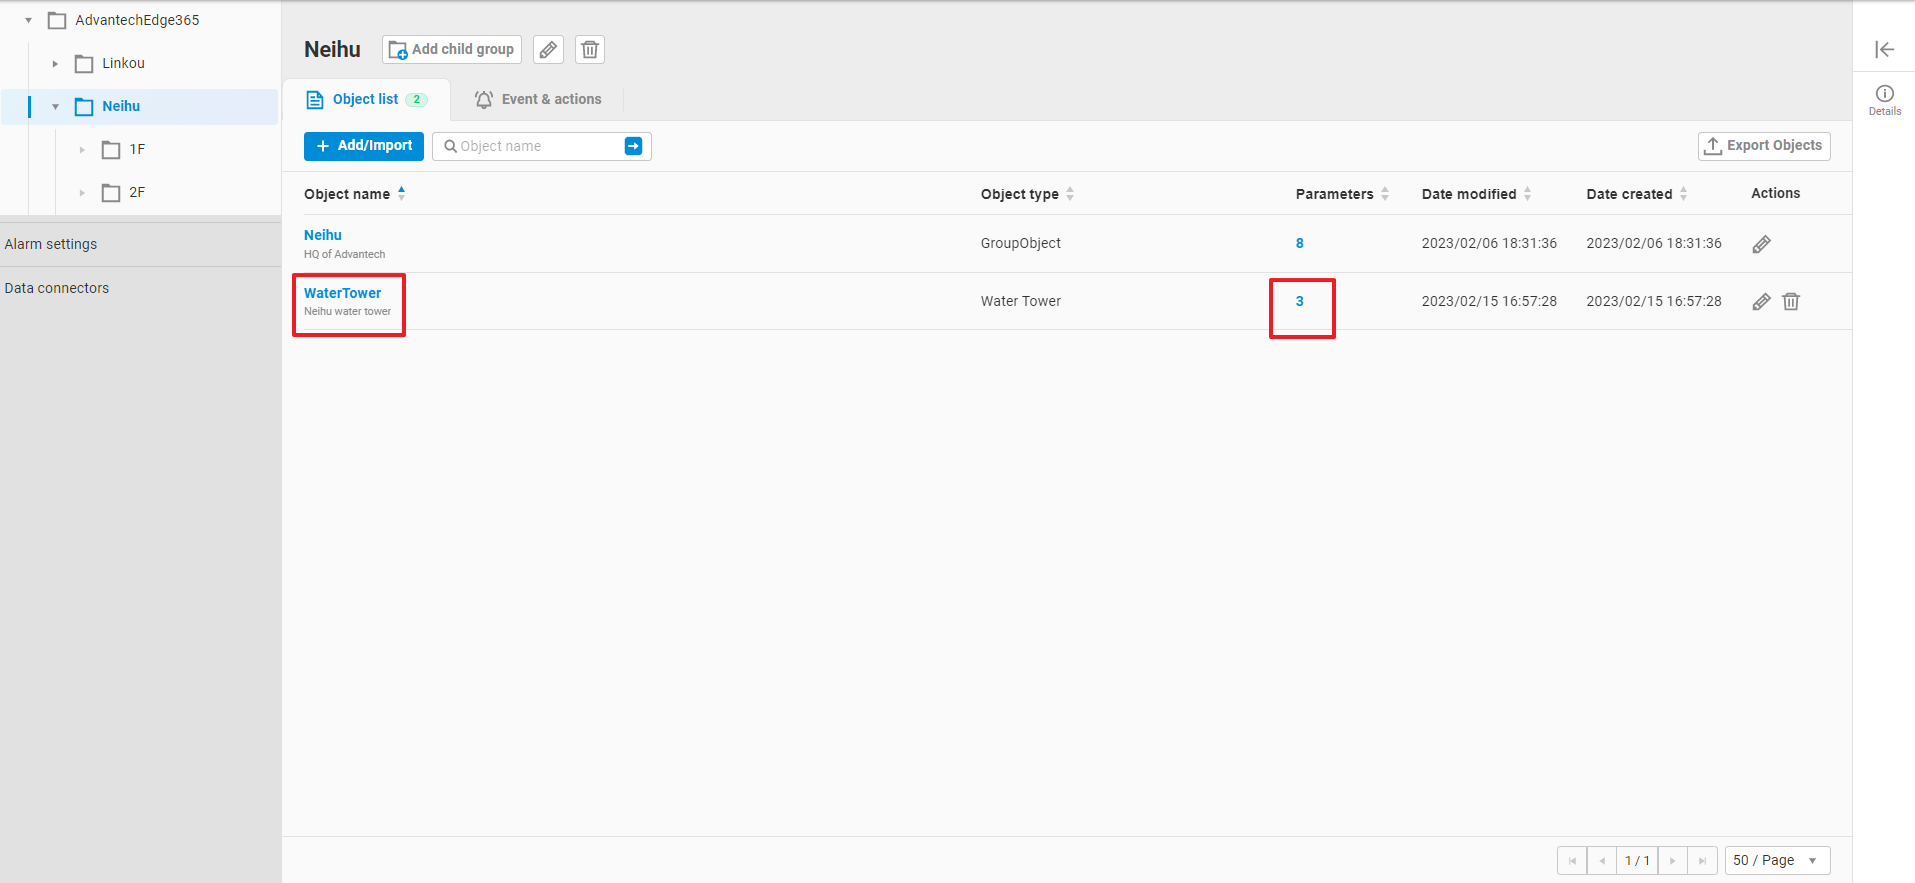Click the Add/Import button
This screenshot has width=1915, height=883.
click(x=364, y=146)
